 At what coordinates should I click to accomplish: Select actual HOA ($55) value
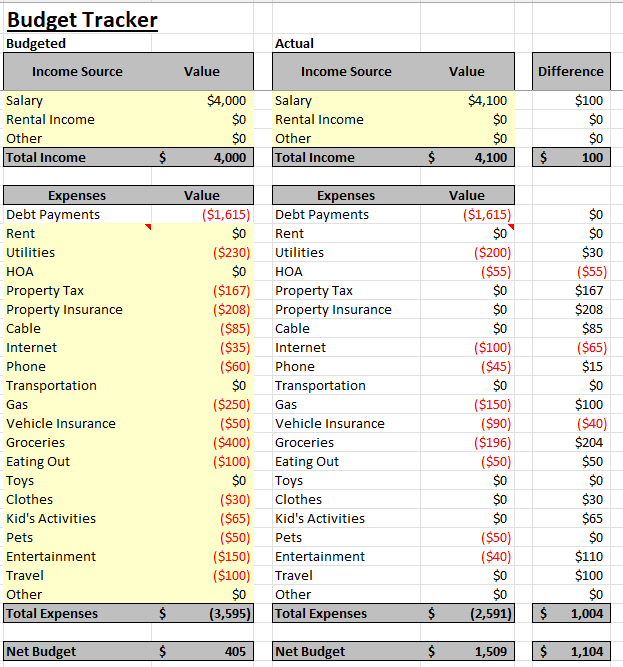point(496,271)
